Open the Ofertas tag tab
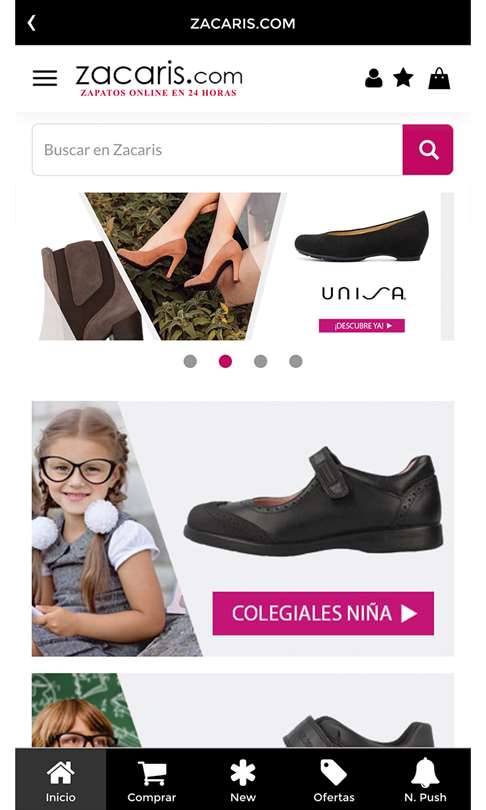 334,780
